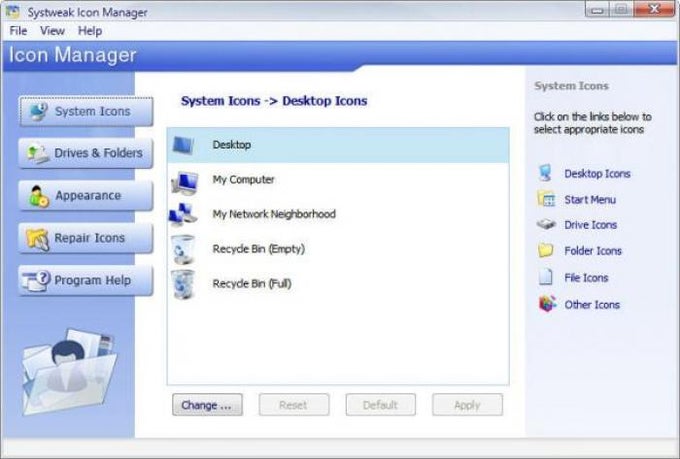Go to the Drive Icons link

(x=590, y=225)
